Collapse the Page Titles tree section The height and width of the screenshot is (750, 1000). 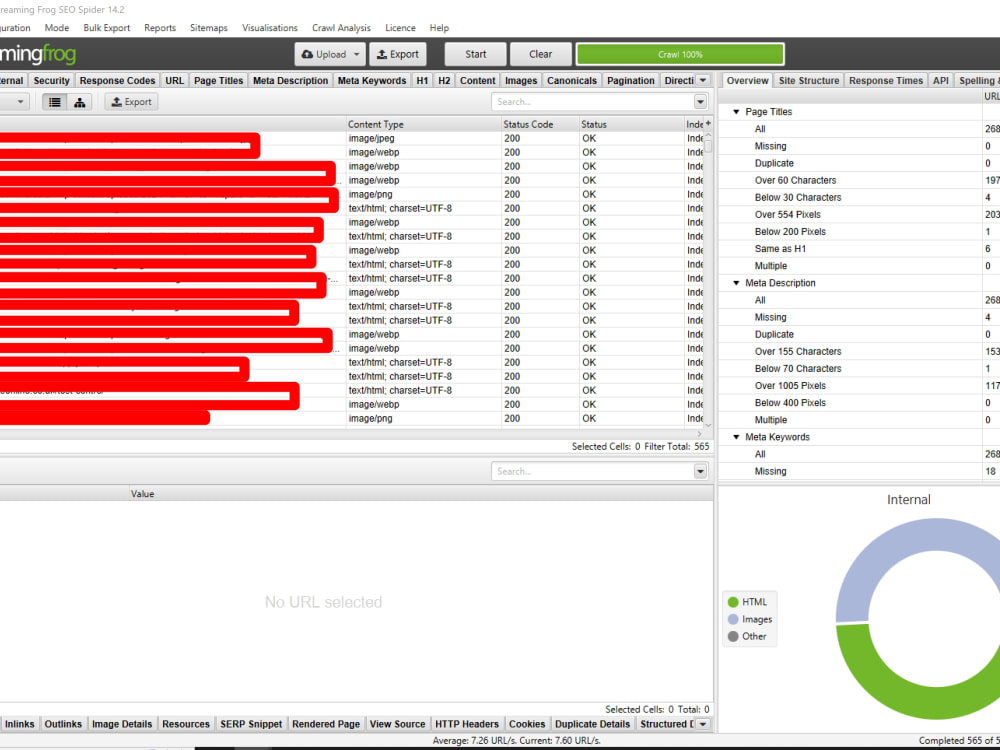(737, 112)
